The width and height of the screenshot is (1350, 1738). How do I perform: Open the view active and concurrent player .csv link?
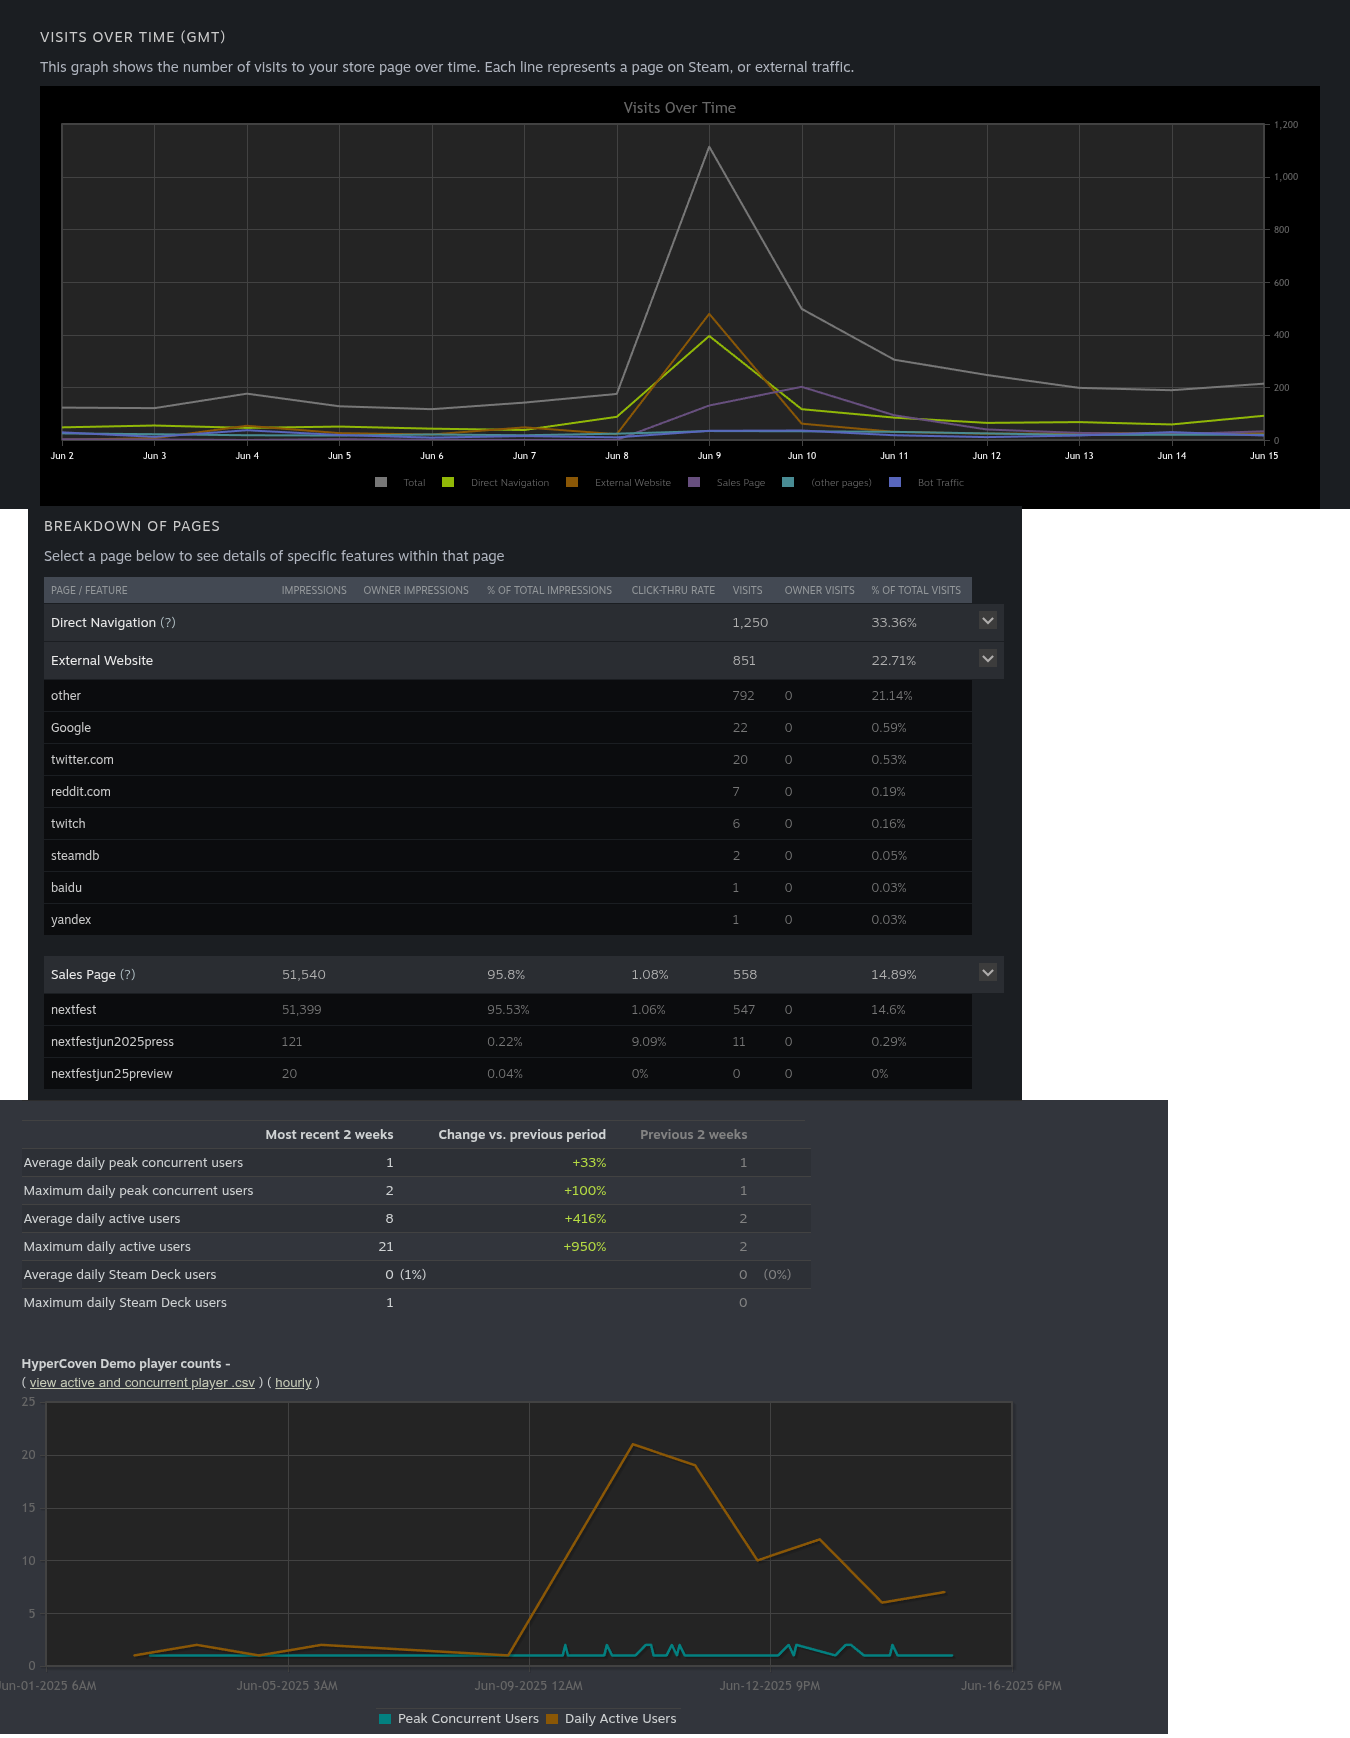142,1383
